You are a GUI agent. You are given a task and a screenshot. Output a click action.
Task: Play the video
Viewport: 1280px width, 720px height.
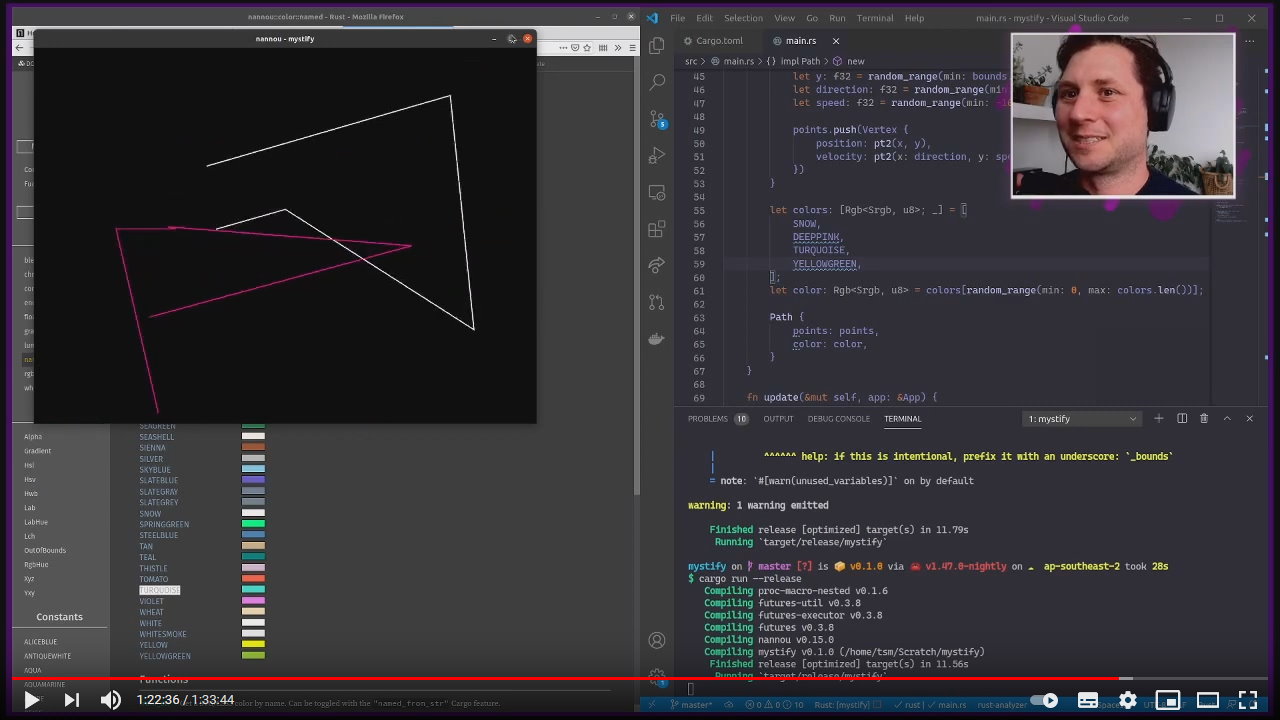(x=31, y=700)
